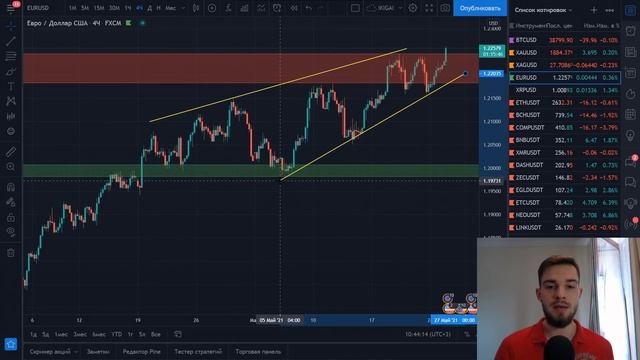Open the indicators menu
The height and width of the screenshot is (360, 640).
(x=228, y=8)
